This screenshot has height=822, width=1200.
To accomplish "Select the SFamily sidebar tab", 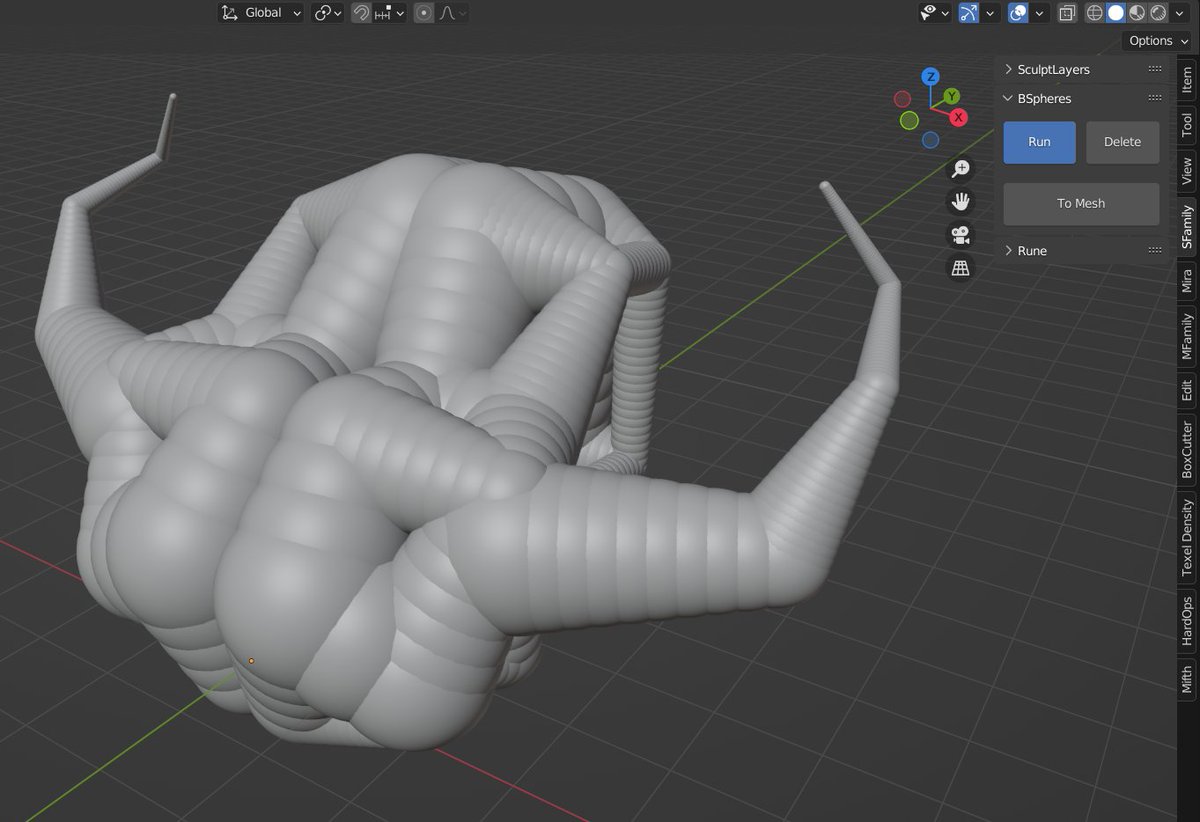I will pos(1186,227).
